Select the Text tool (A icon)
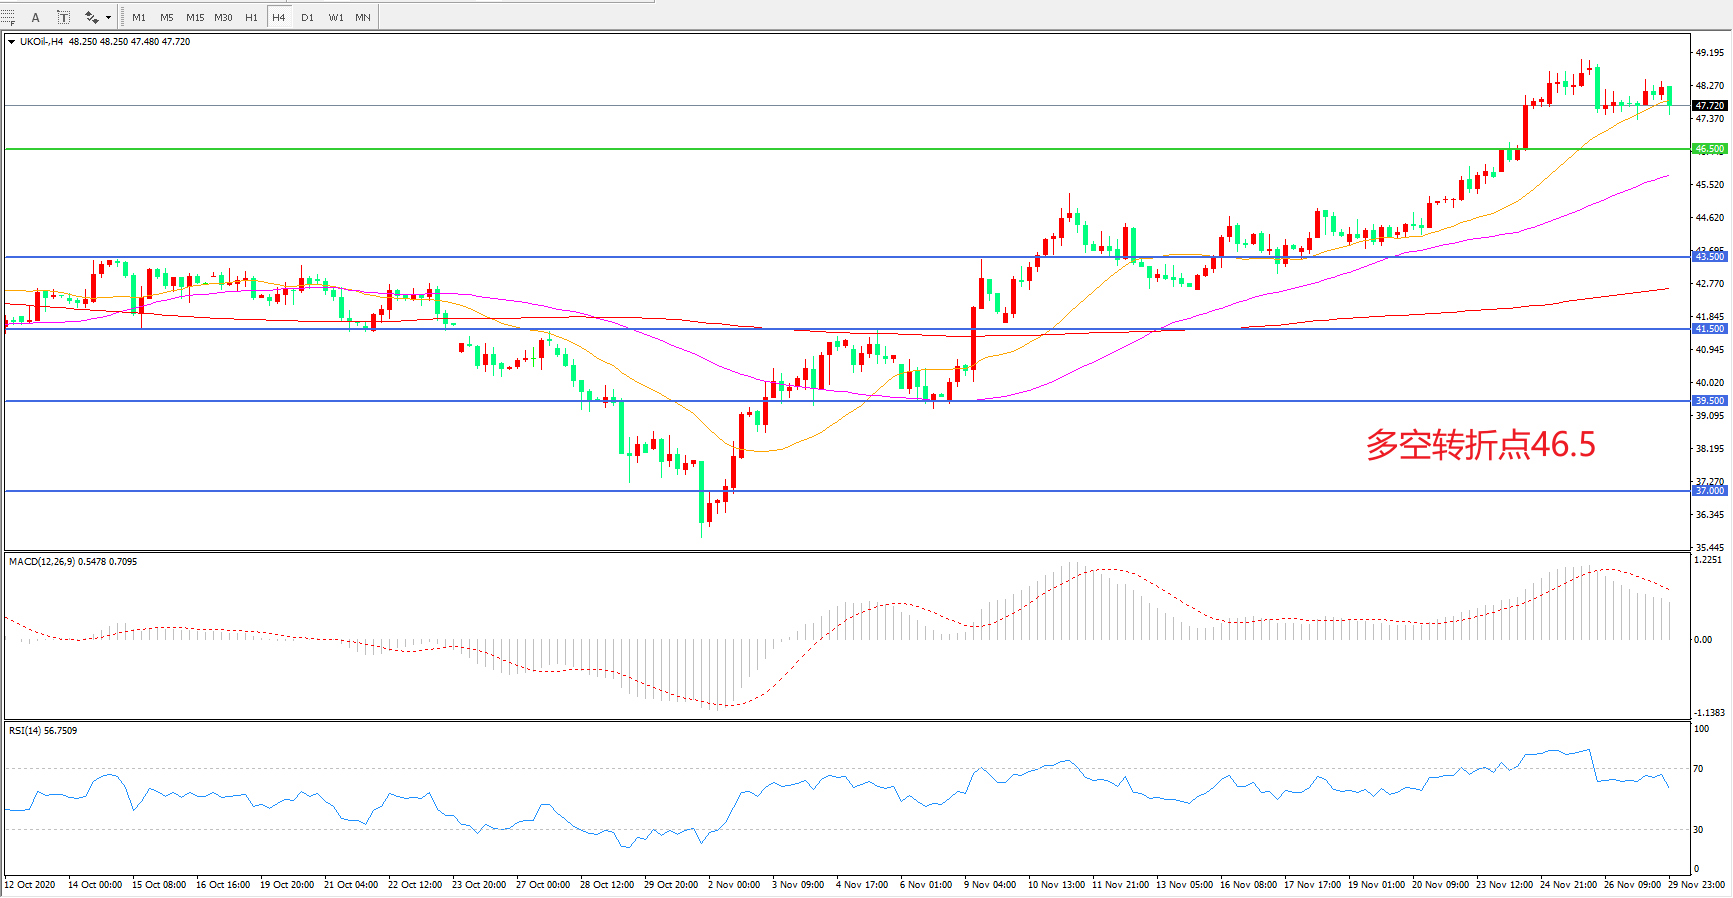The width and height of the screenshot is (1733, 898). [x=36, y=17]
